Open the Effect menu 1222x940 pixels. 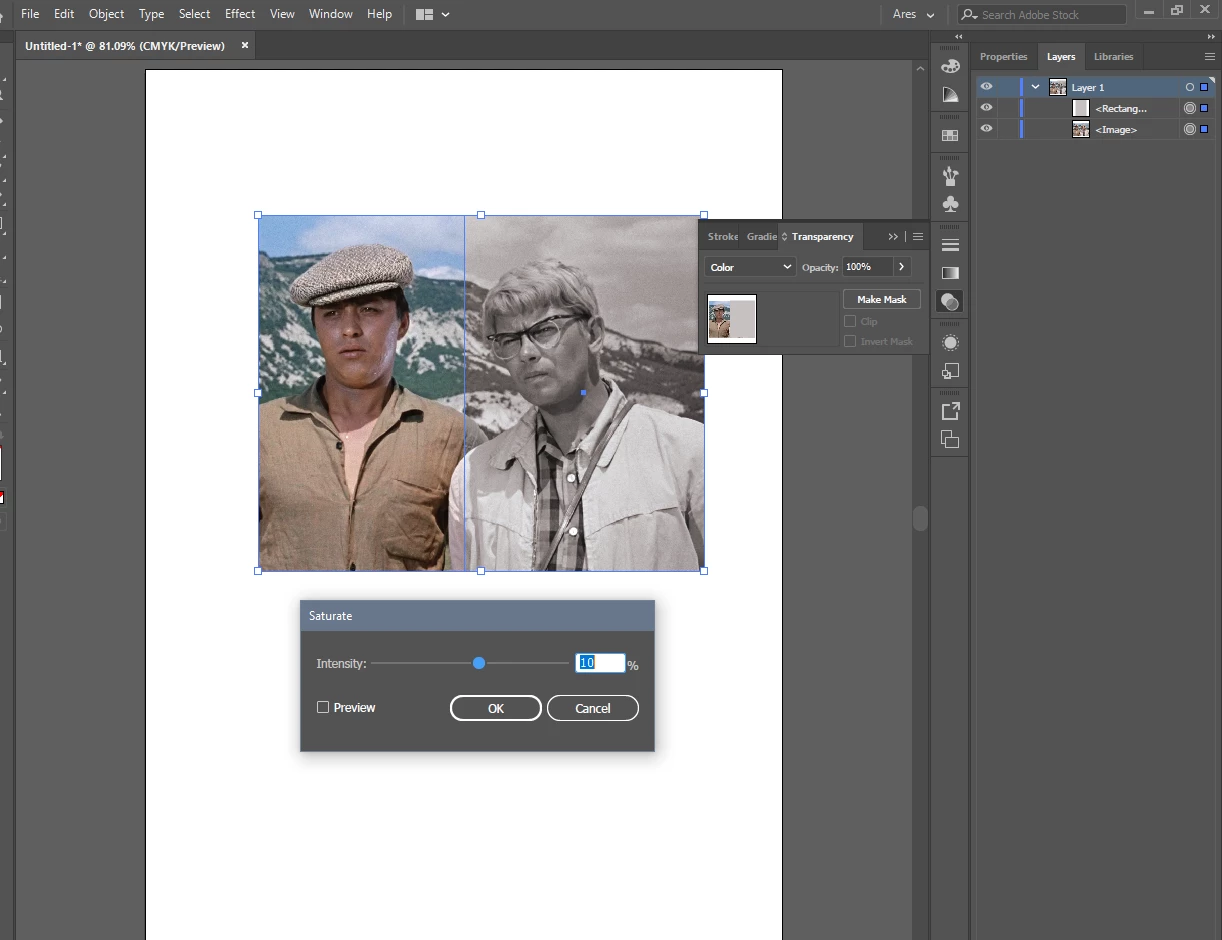click(x=240, y=14)
